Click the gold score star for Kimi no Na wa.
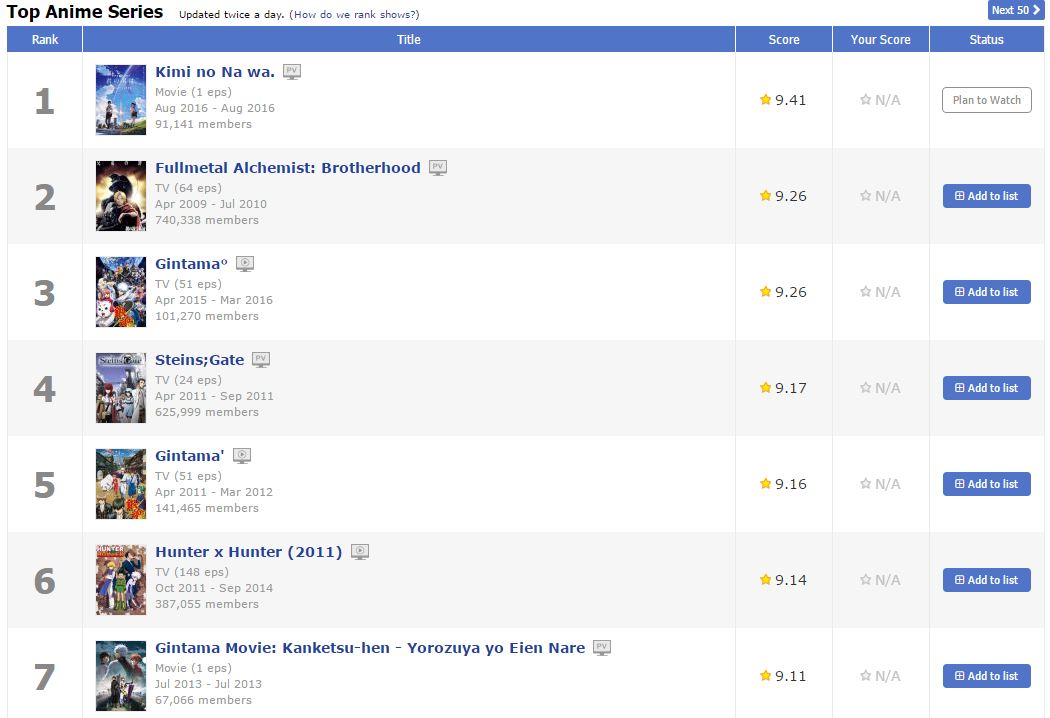 point(766,100)
